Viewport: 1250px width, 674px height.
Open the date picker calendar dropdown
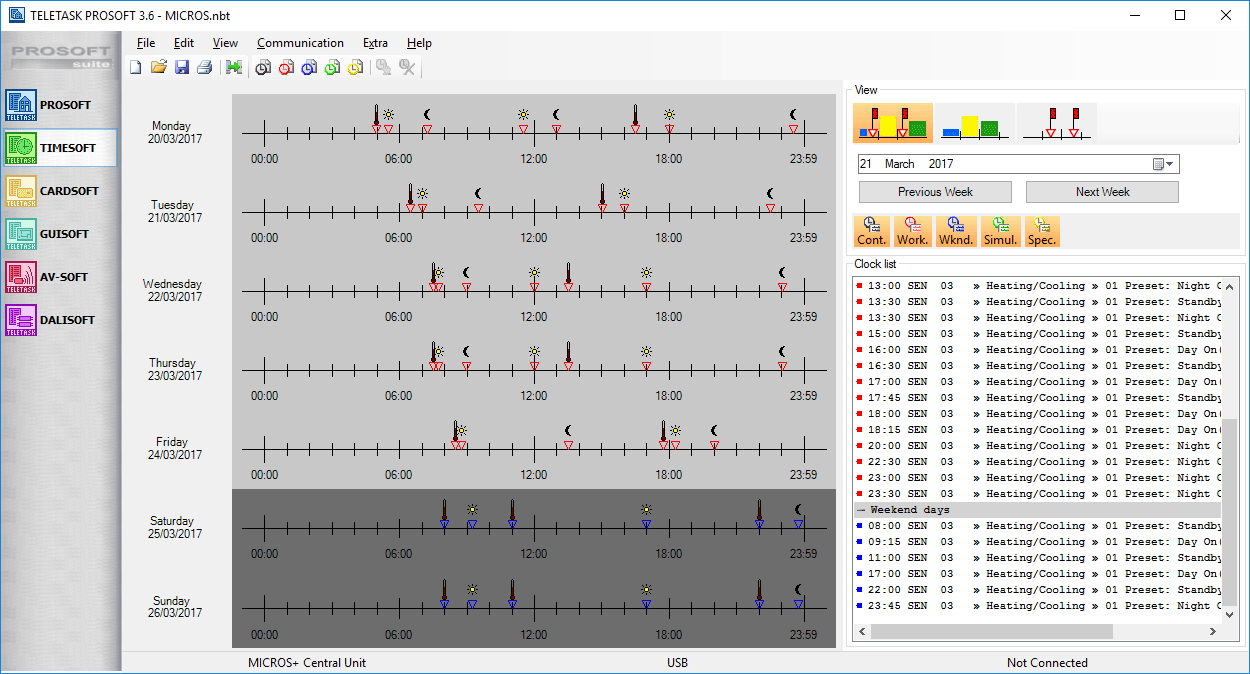pyautogui.click(x=1164, y=164)
